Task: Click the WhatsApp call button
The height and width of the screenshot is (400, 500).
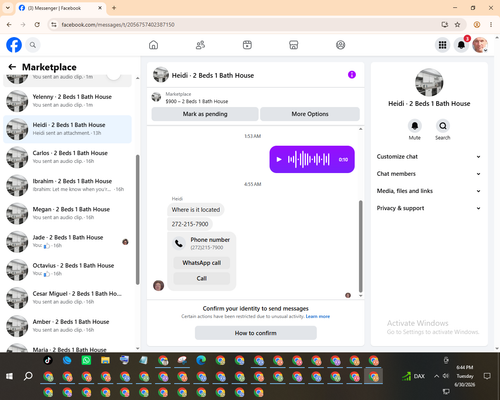Action: [x=202, y=263]
